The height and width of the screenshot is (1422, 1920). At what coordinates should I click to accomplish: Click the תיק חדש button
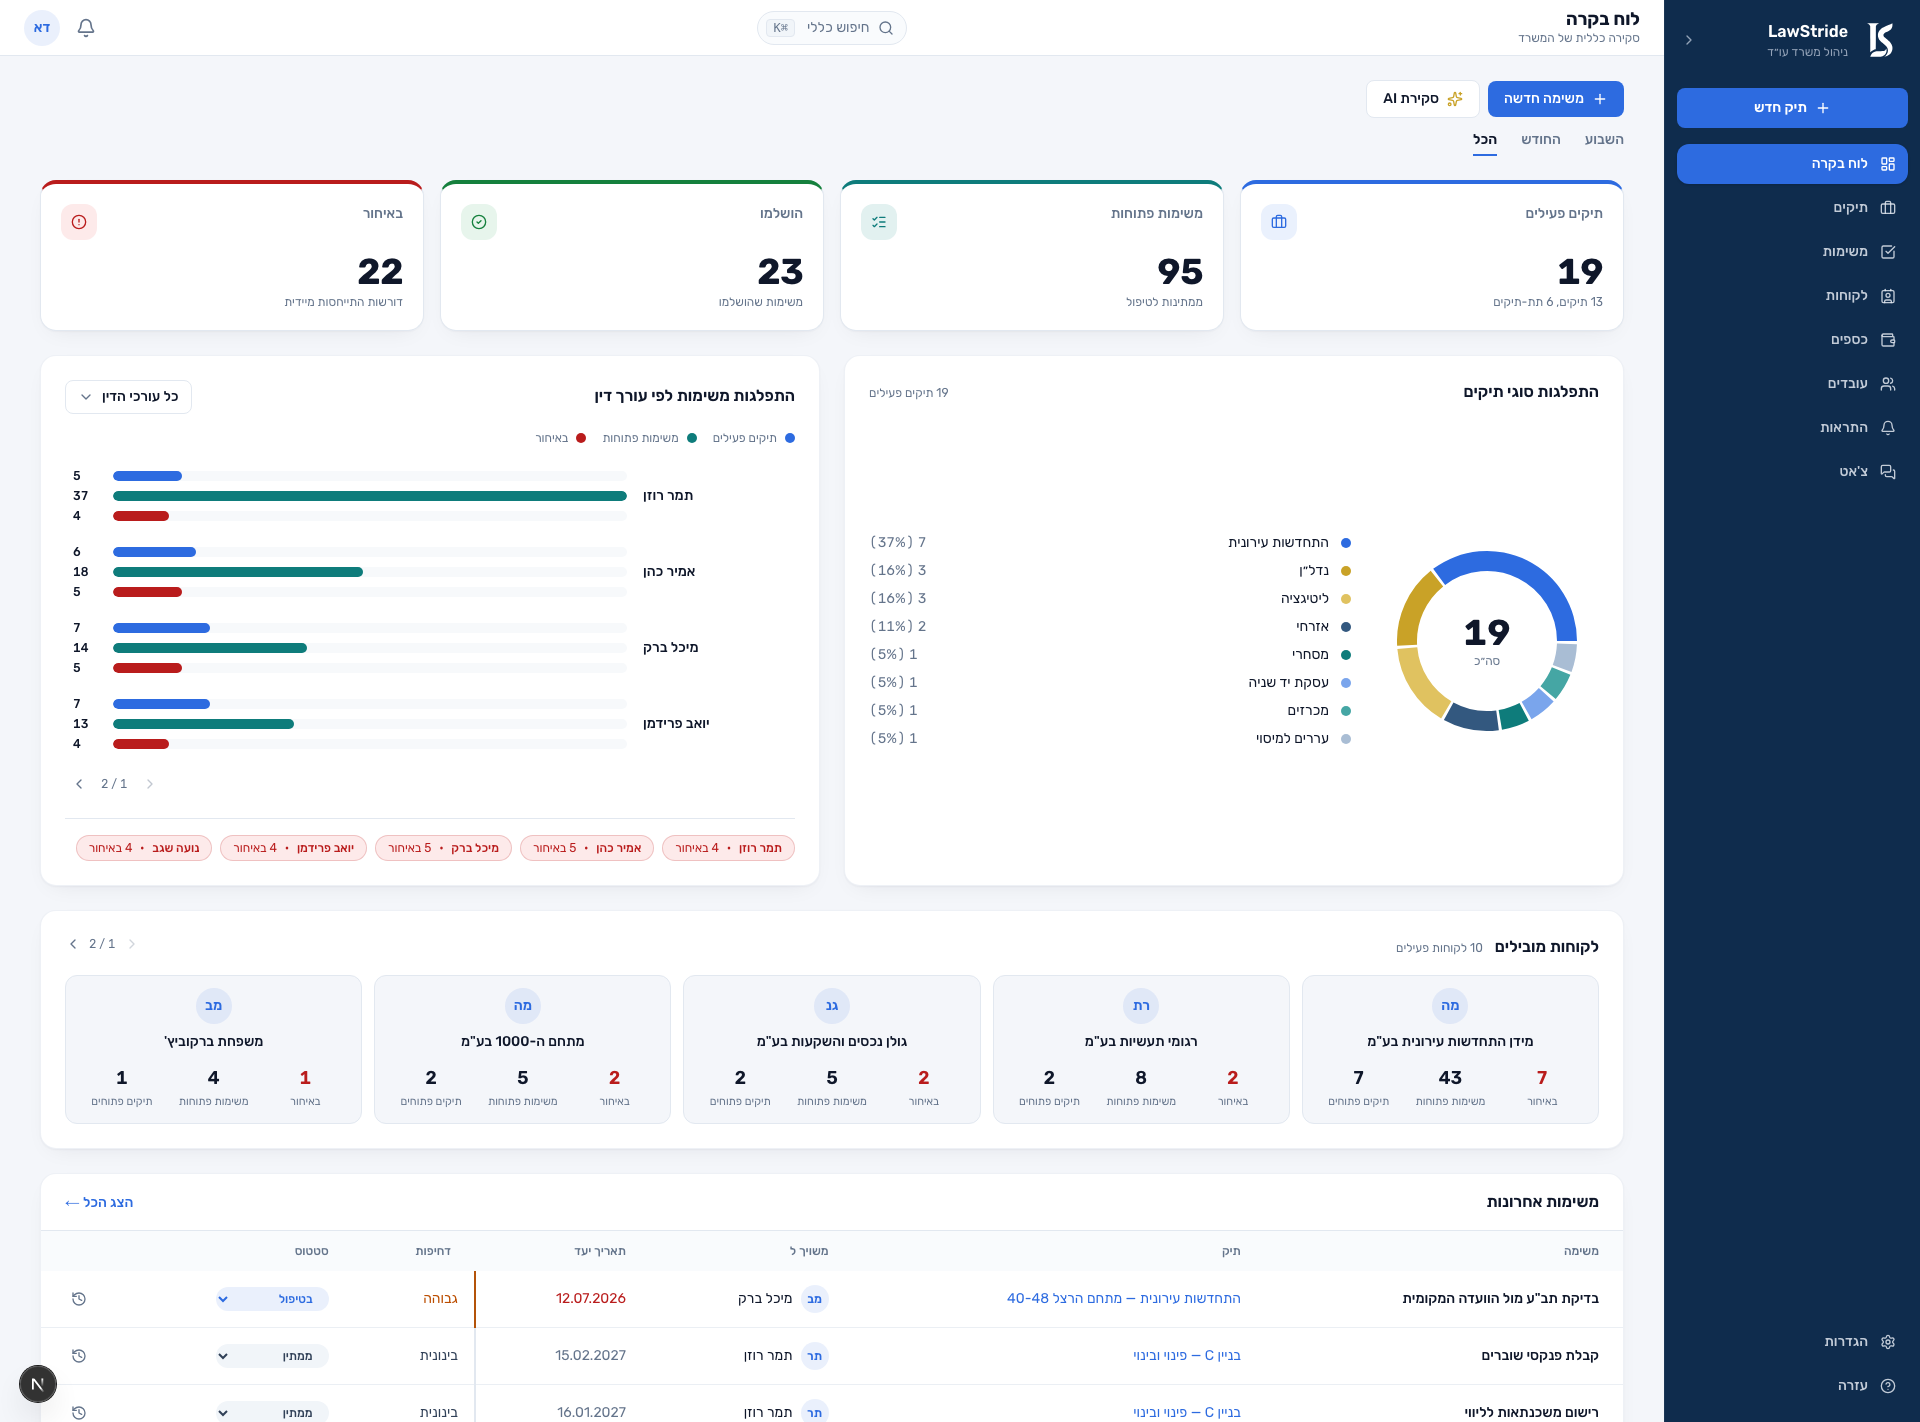(x=1792, y=108)
